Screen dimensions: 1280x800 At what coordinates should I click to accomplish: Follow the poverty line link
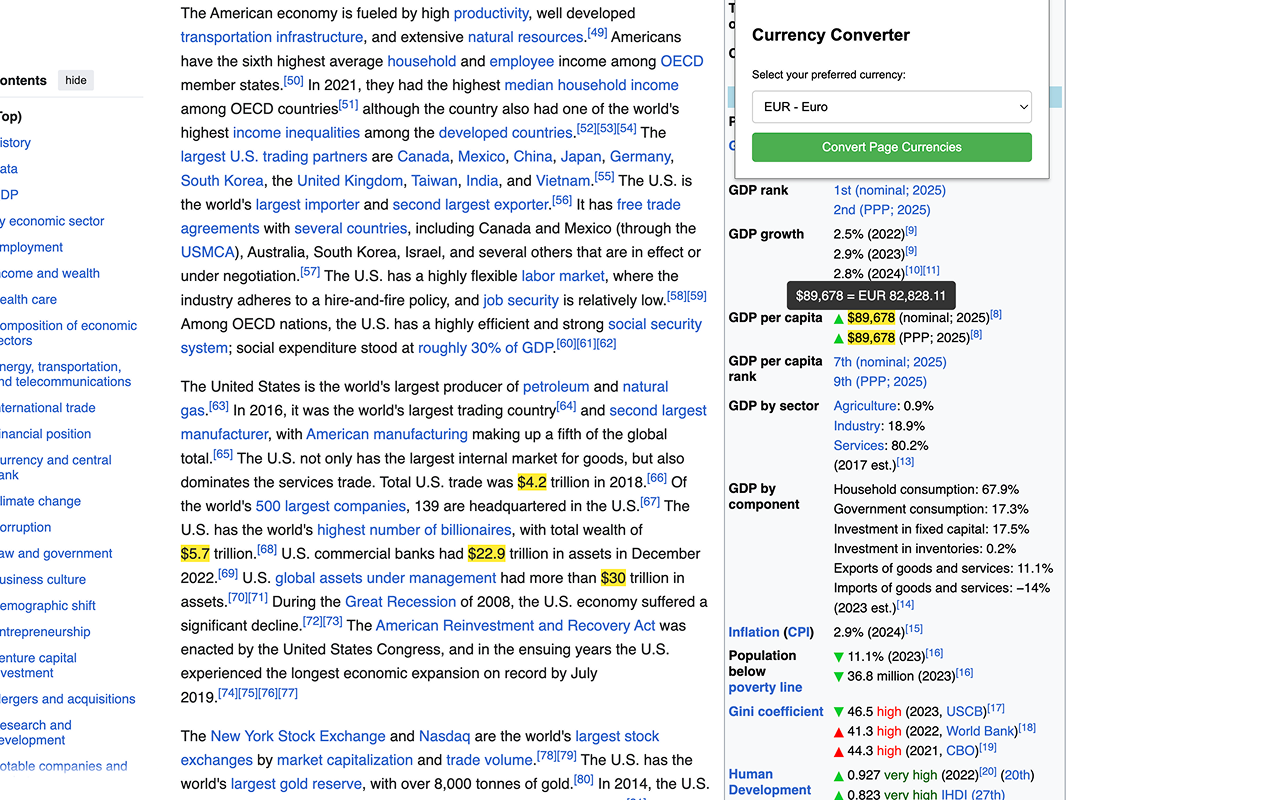[765, 688]
